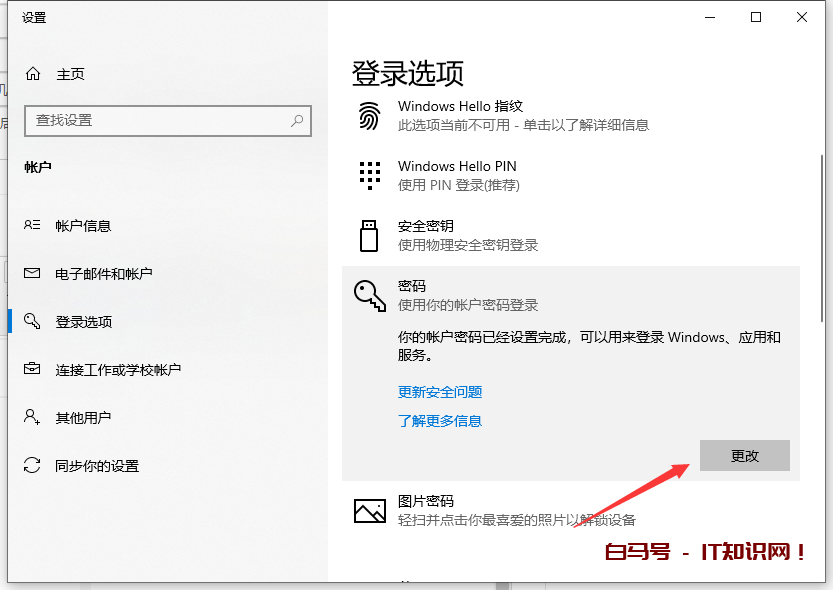Click the 更改 button
This screenshot has width=833, height=590.
tap(744, 455)
